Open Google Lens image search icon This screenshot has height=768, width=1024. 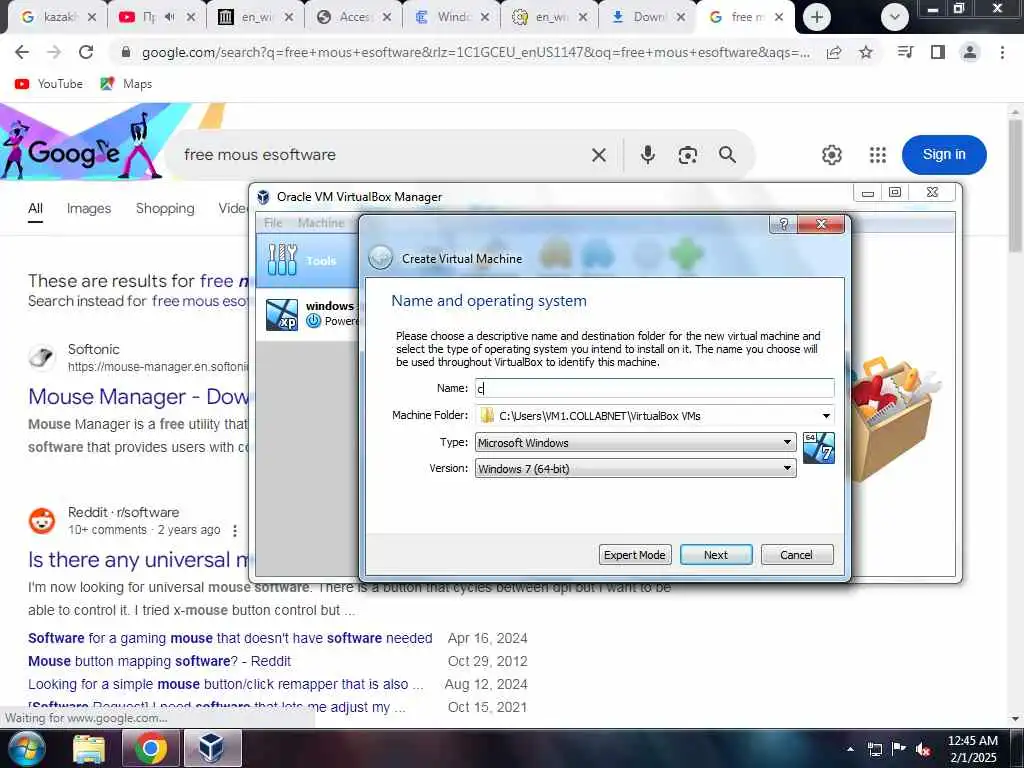pos(687,155)
